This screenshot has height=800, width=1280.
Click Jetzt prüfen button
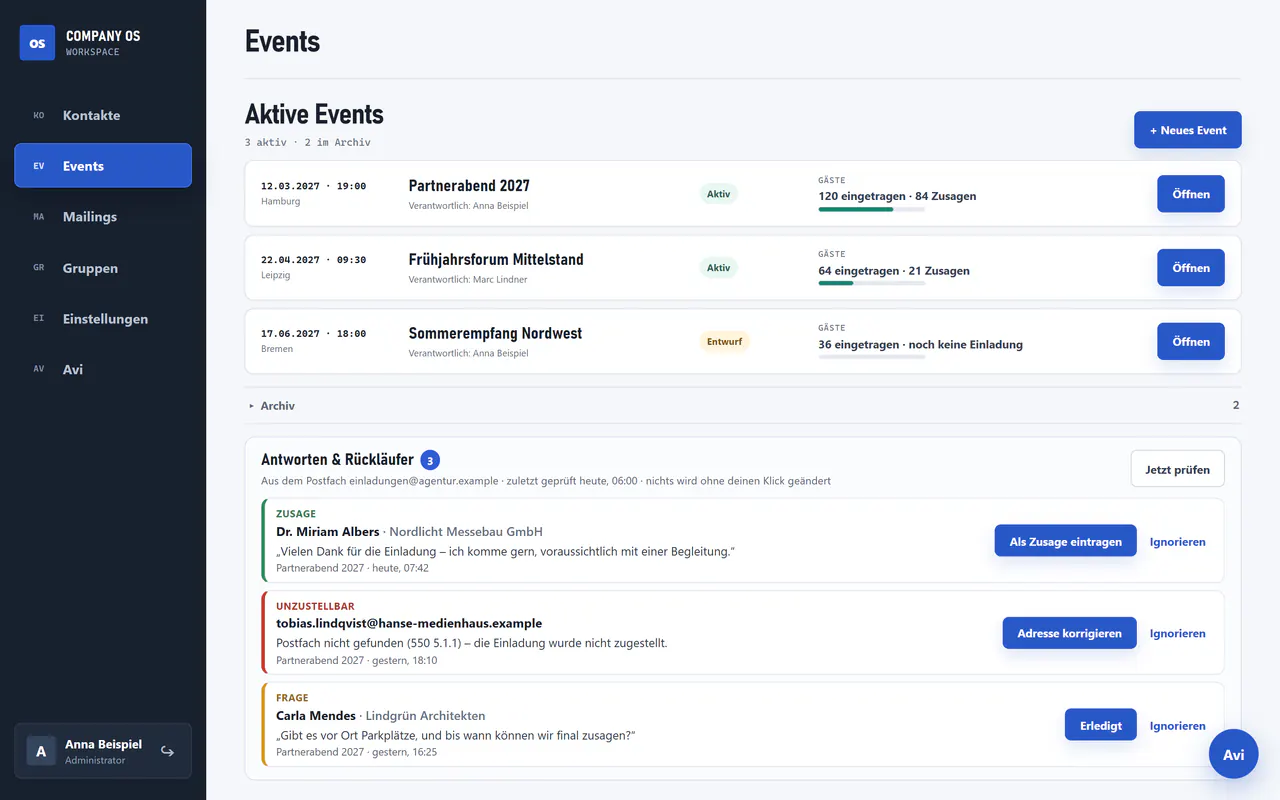tap(1177, 469)
